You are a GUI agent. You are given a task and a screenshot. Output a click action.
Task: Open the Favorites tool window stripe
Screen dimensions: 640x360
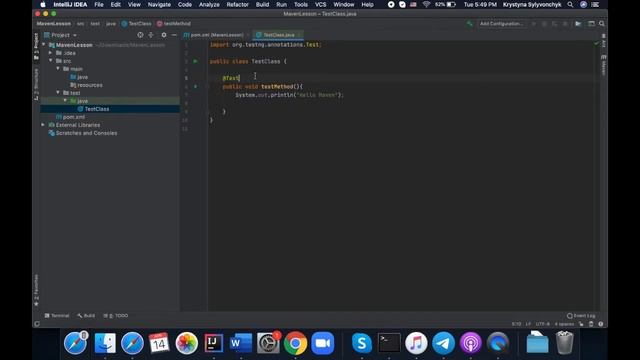pos(36,291)
